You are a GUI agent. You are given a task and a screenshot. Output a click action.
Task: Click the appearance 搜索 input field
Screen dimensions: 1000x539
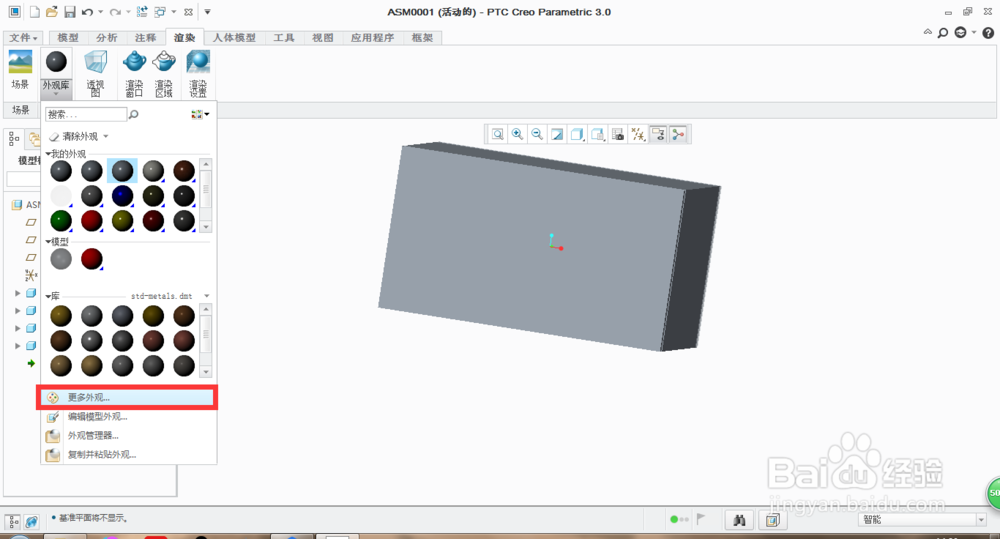pyautogui.click(x=86, y=114)
